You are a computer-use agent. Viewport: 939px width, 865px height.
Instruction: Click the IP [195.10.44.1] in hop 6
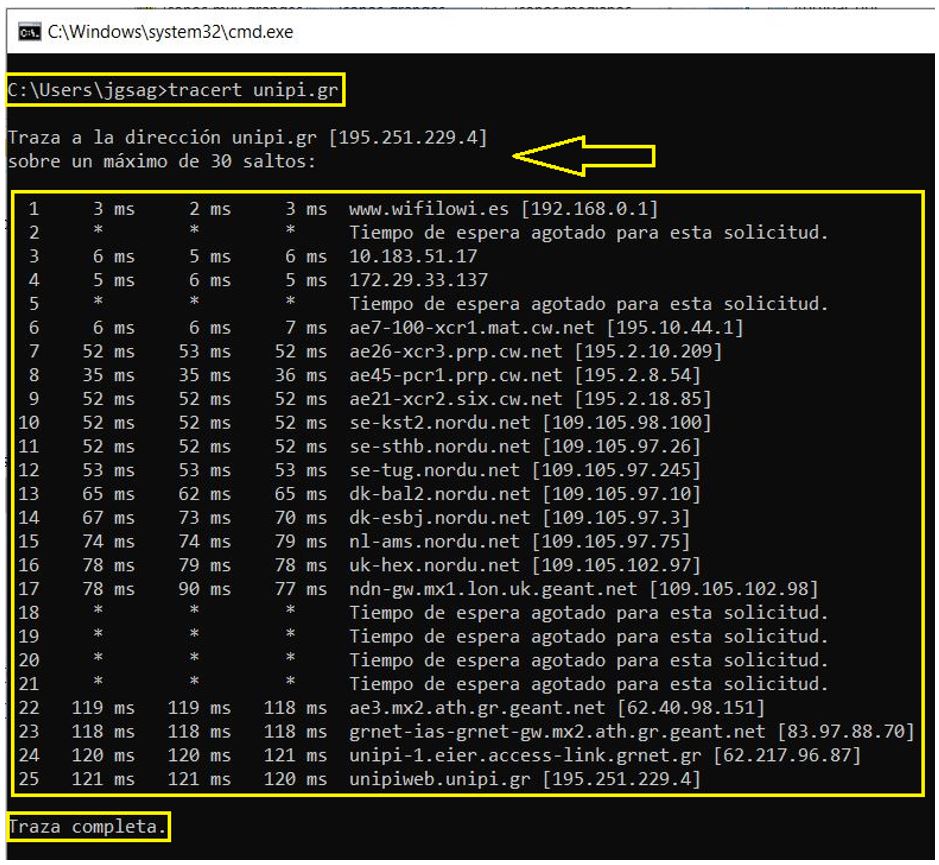coord(675,328)
